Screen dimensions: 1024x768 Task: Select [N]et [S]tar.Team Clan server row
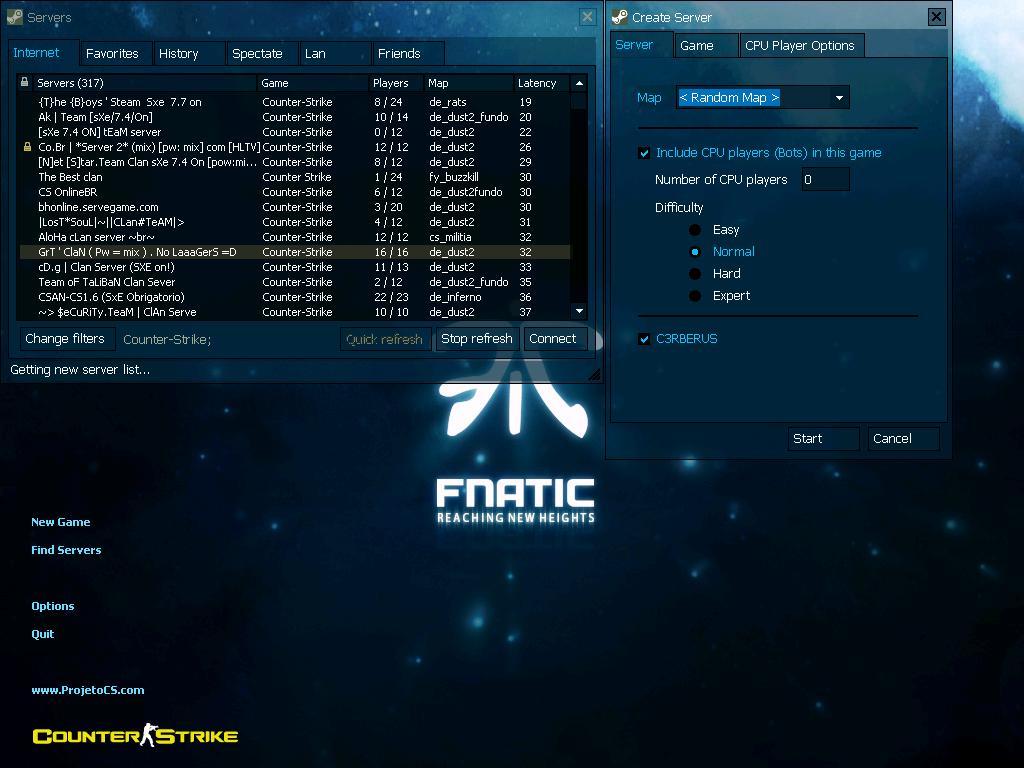[x=295, y=162]
